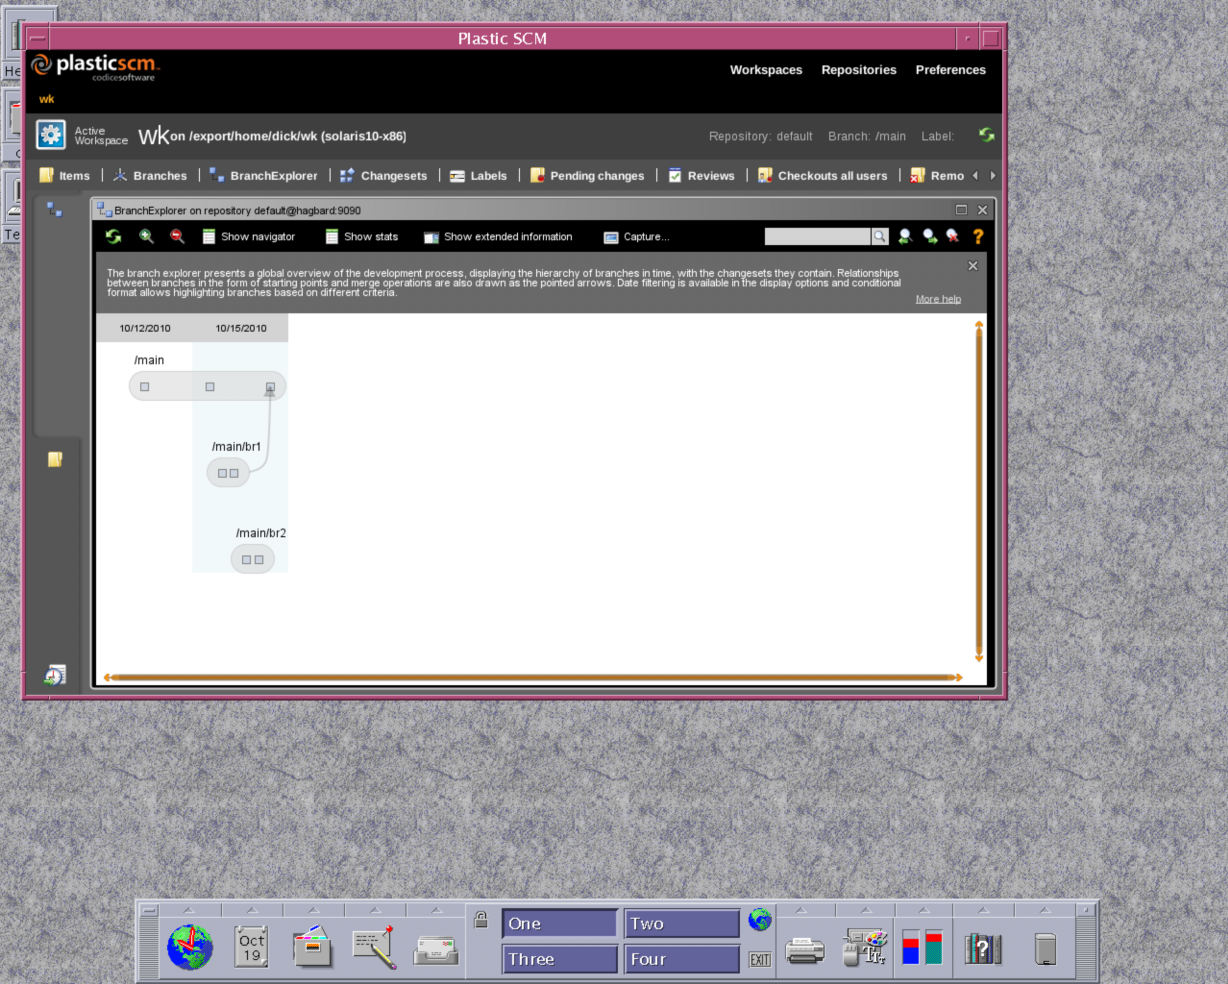Open the Oct 19 calendar icon
Image resolution: width=1228 pixels, height=984 pixels.
(x=252, y=946)
